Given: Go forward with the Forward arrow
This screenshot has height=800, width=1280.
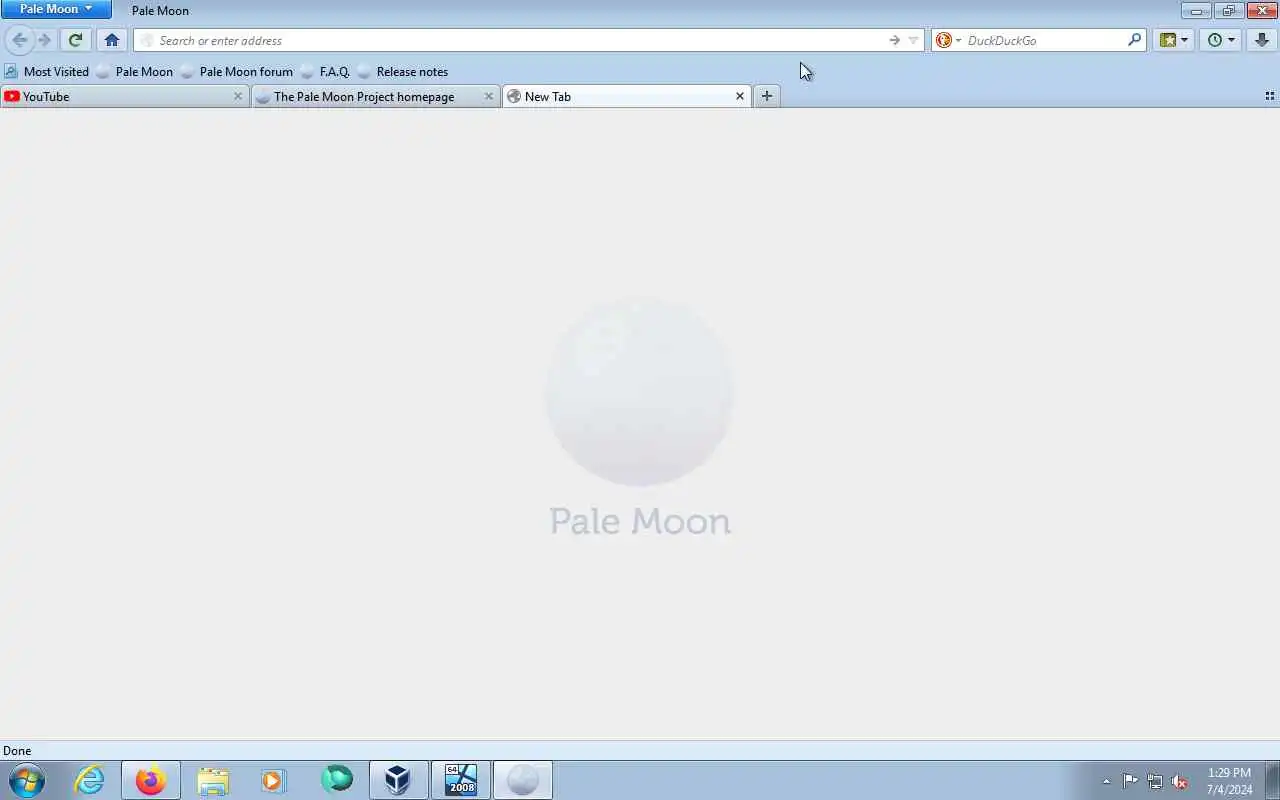Looking at the screenshot, I should pos(44,40).
